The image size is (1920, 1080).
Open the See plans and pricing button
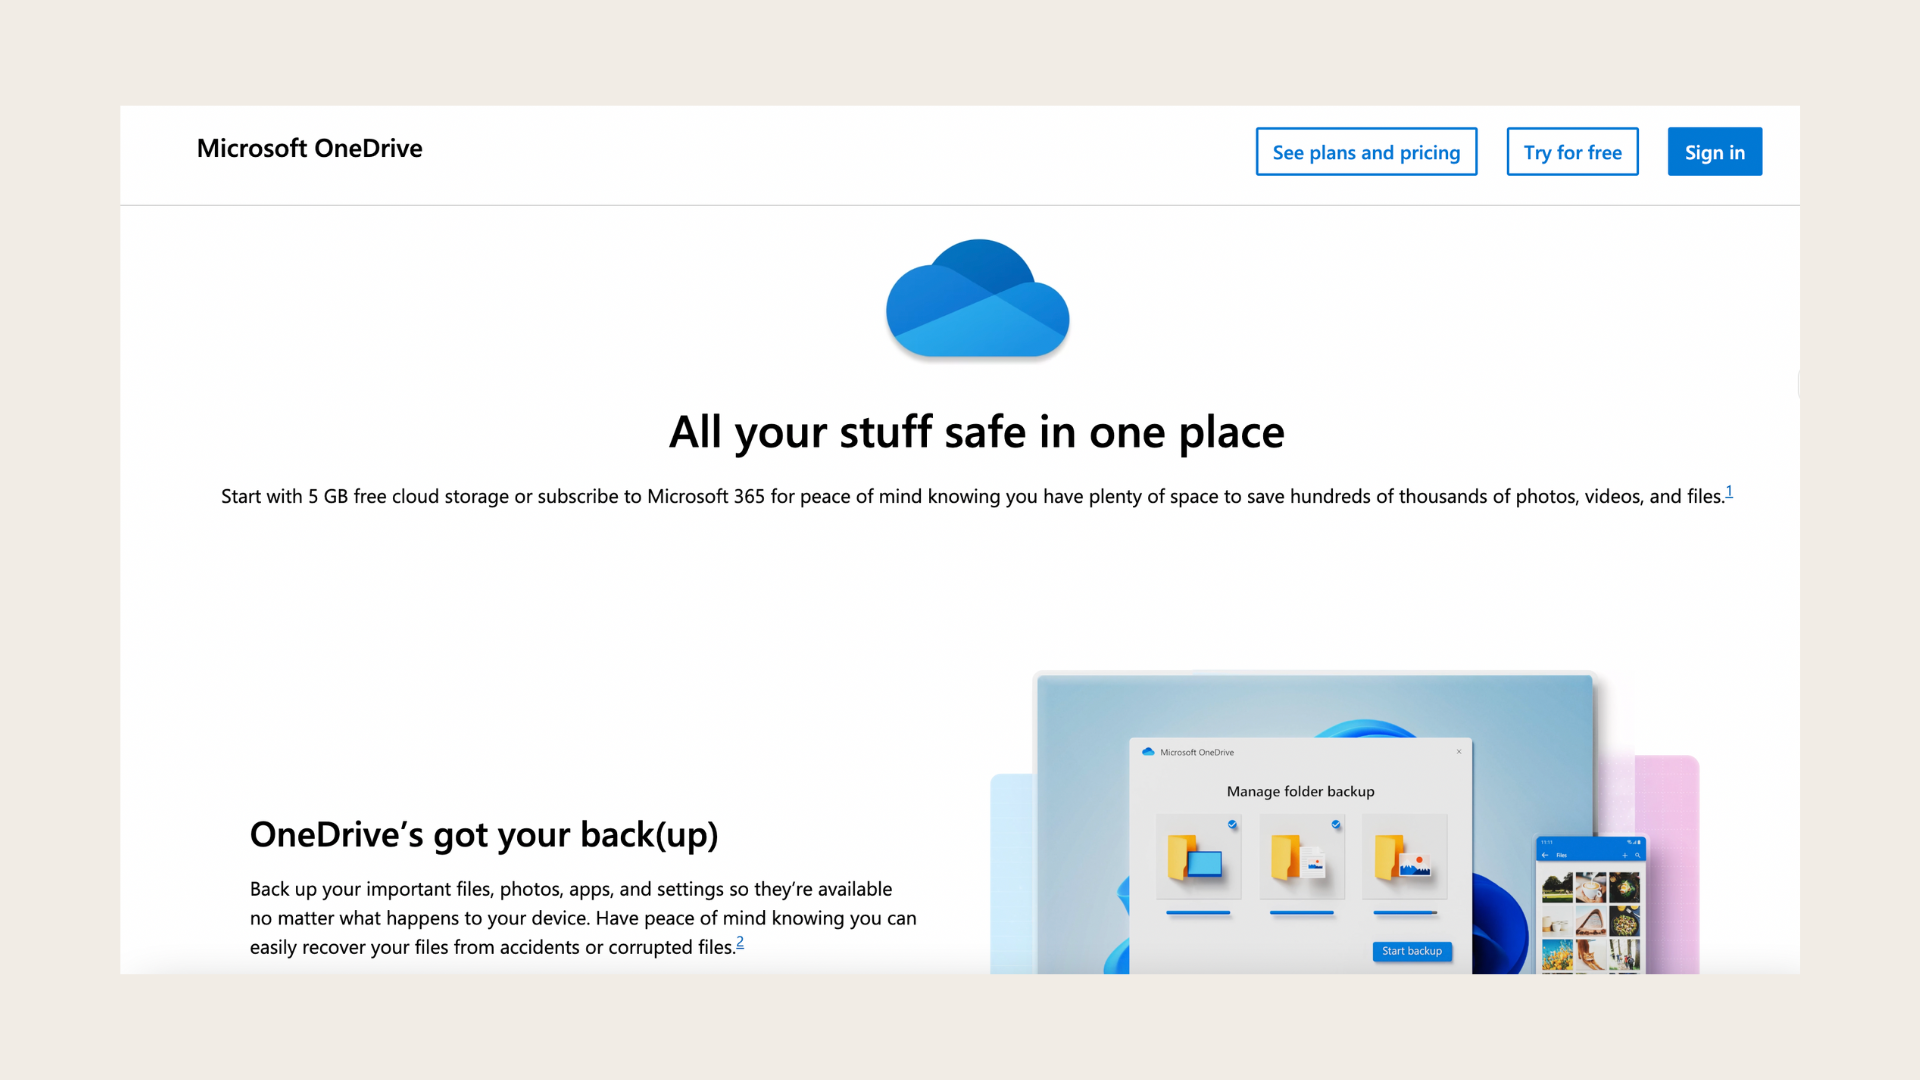click(1366, 152)
